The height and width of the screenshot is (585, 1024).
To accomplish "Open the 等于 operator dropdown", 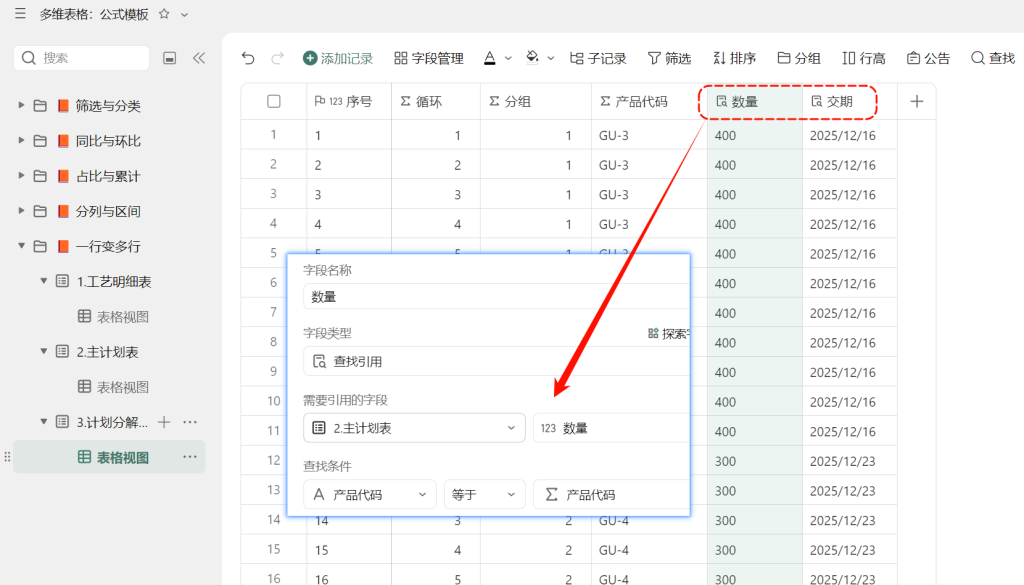I will tap(484, 494).
